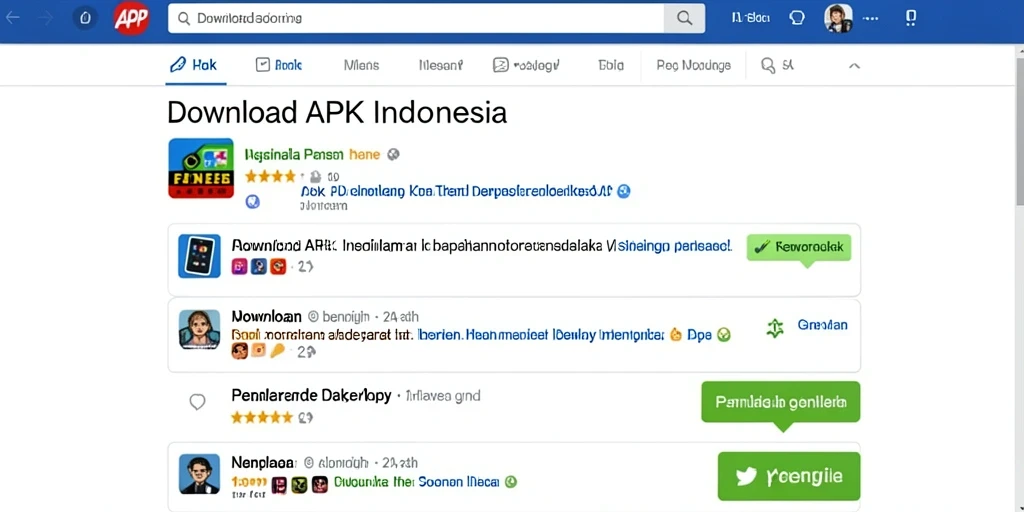Click the green Pamidada genlera button
Viewport: 1024px width, 512px height.
click(780, 402)
